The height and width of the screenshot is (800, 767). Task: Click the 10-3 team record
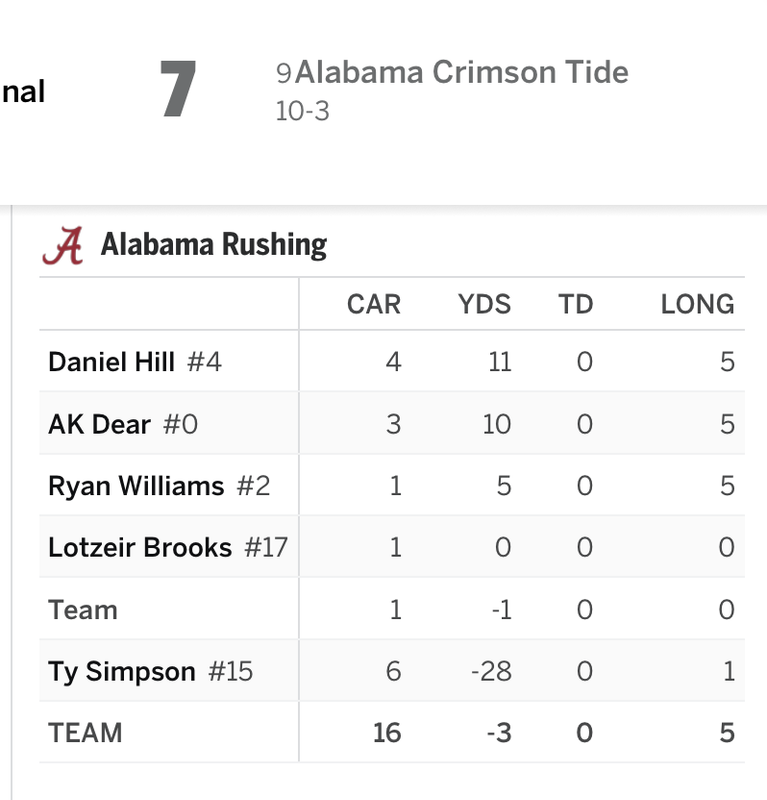click(x=302, y=111)
